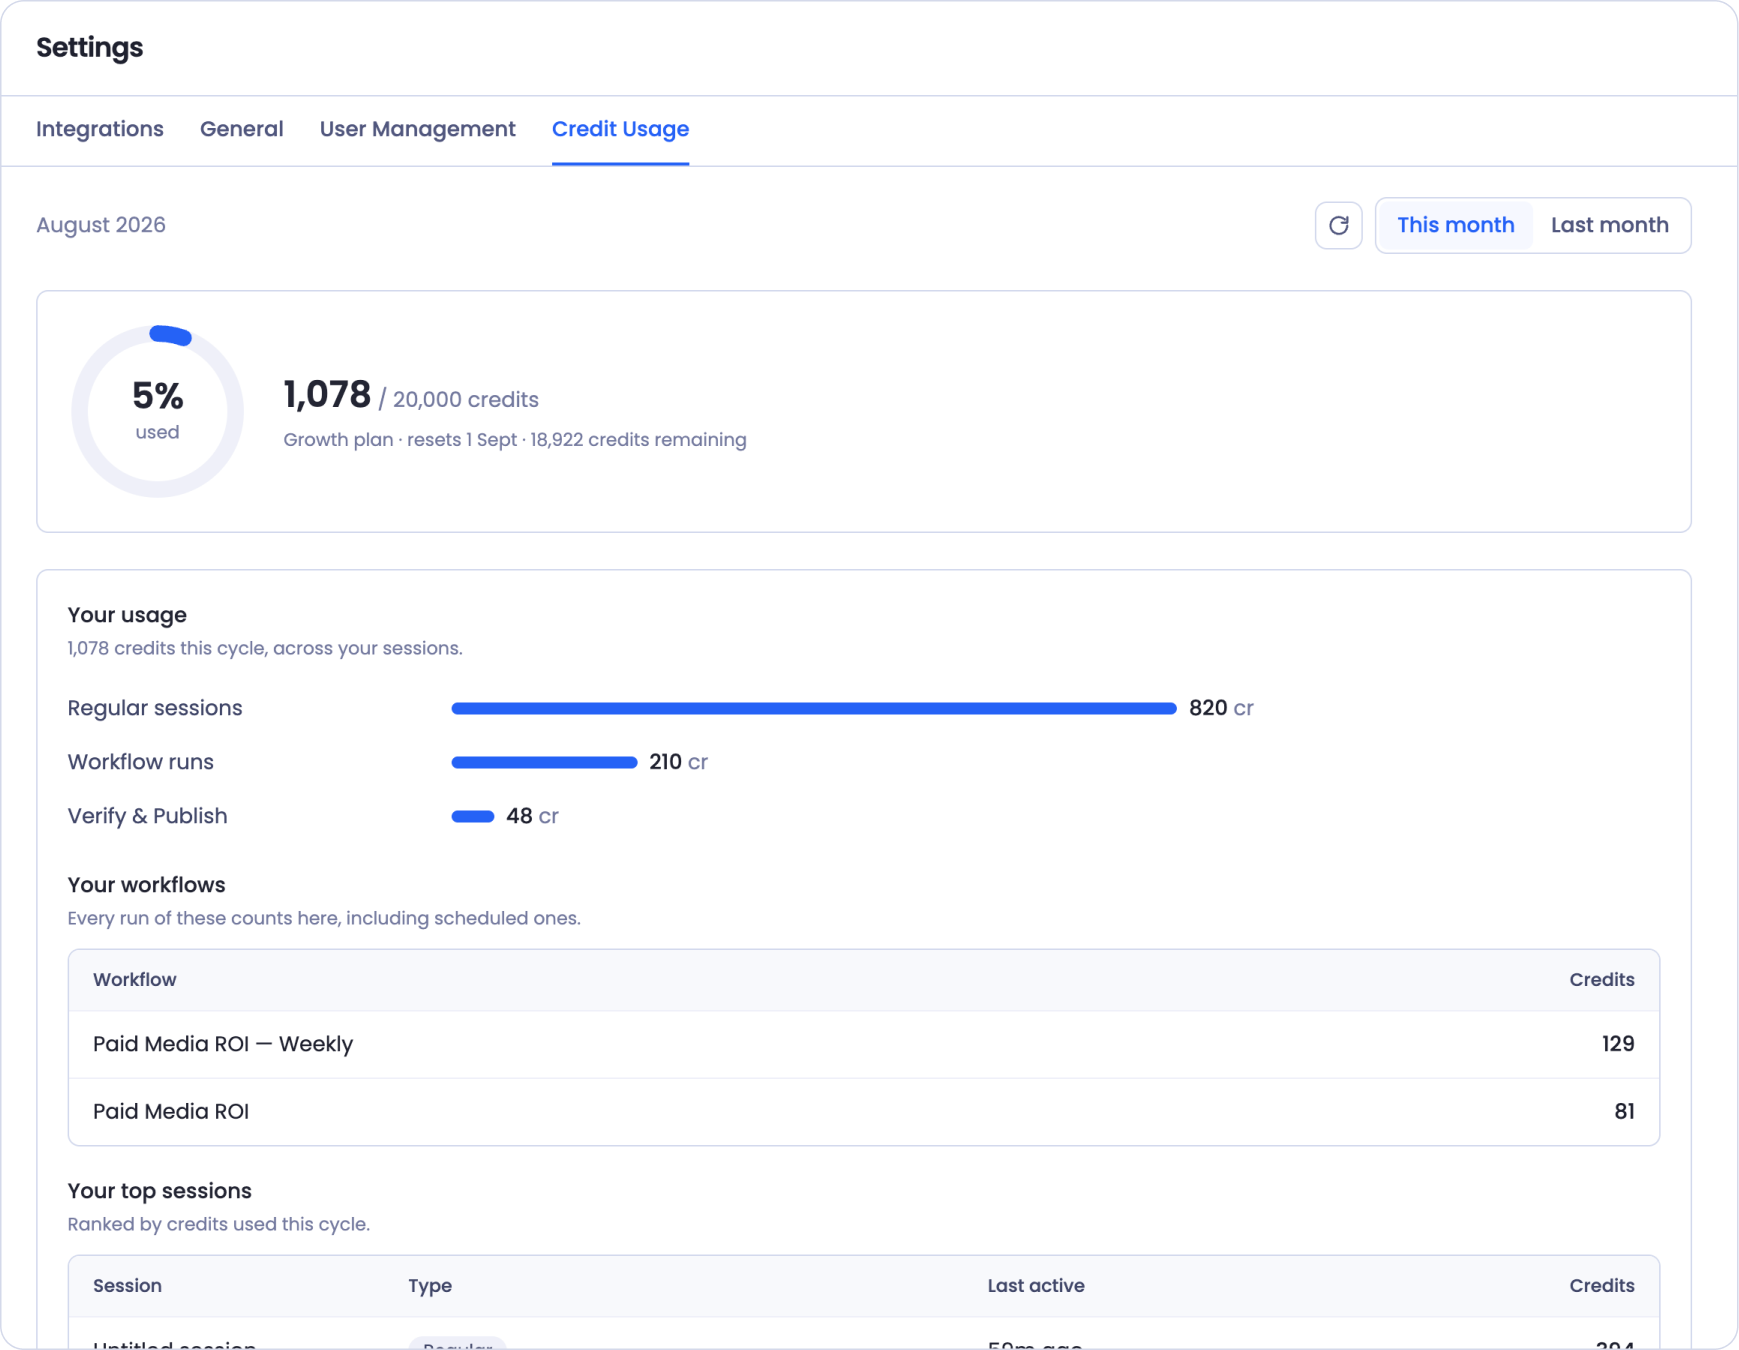
Task: Switch to the Integrations tab
Action: point(100,129)
